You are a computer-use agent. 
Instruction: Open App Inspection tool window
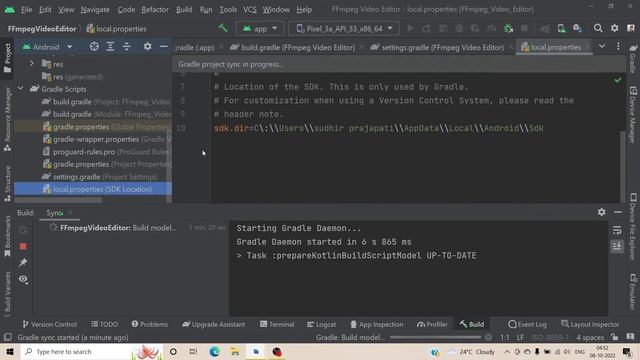376,324
